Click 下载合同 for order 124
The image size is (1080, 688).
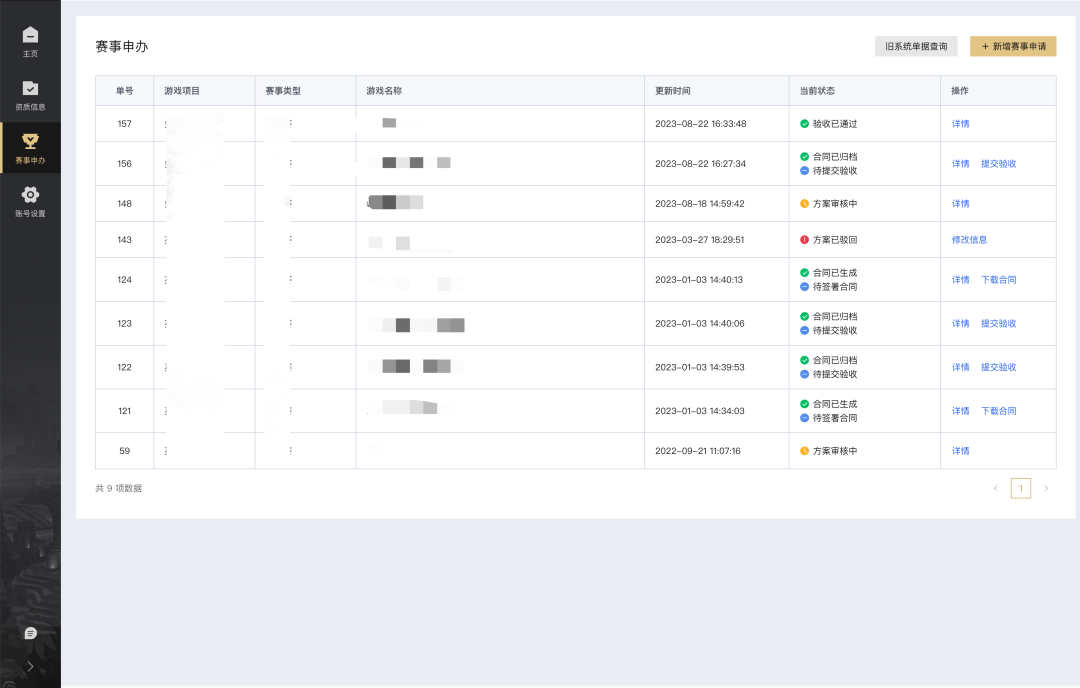pyautogui.click(x=998, y=280)
